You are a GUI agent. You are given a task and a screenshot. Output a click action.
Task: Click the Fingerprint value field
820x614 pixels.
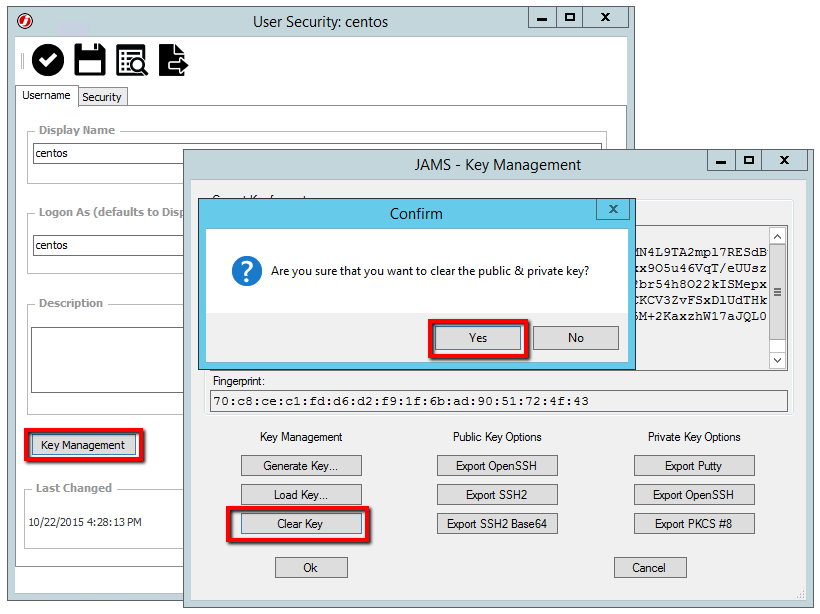click(x=499, y=401)
